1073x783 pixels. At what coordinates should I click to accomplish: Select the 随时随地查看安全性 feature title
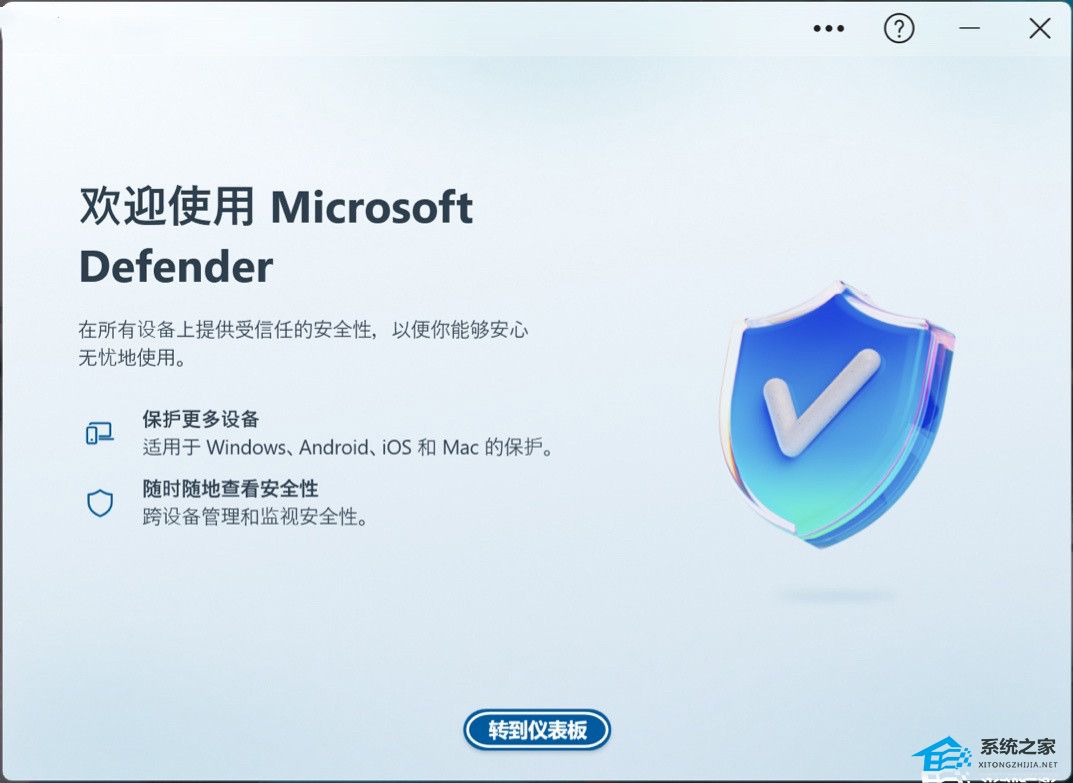(x=230, y=489)
